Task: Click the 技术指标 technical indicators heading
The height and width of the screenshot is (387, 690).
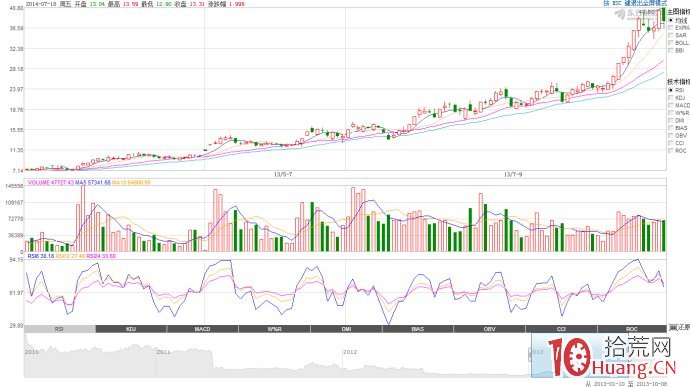Action: click(x=679, y=82)
